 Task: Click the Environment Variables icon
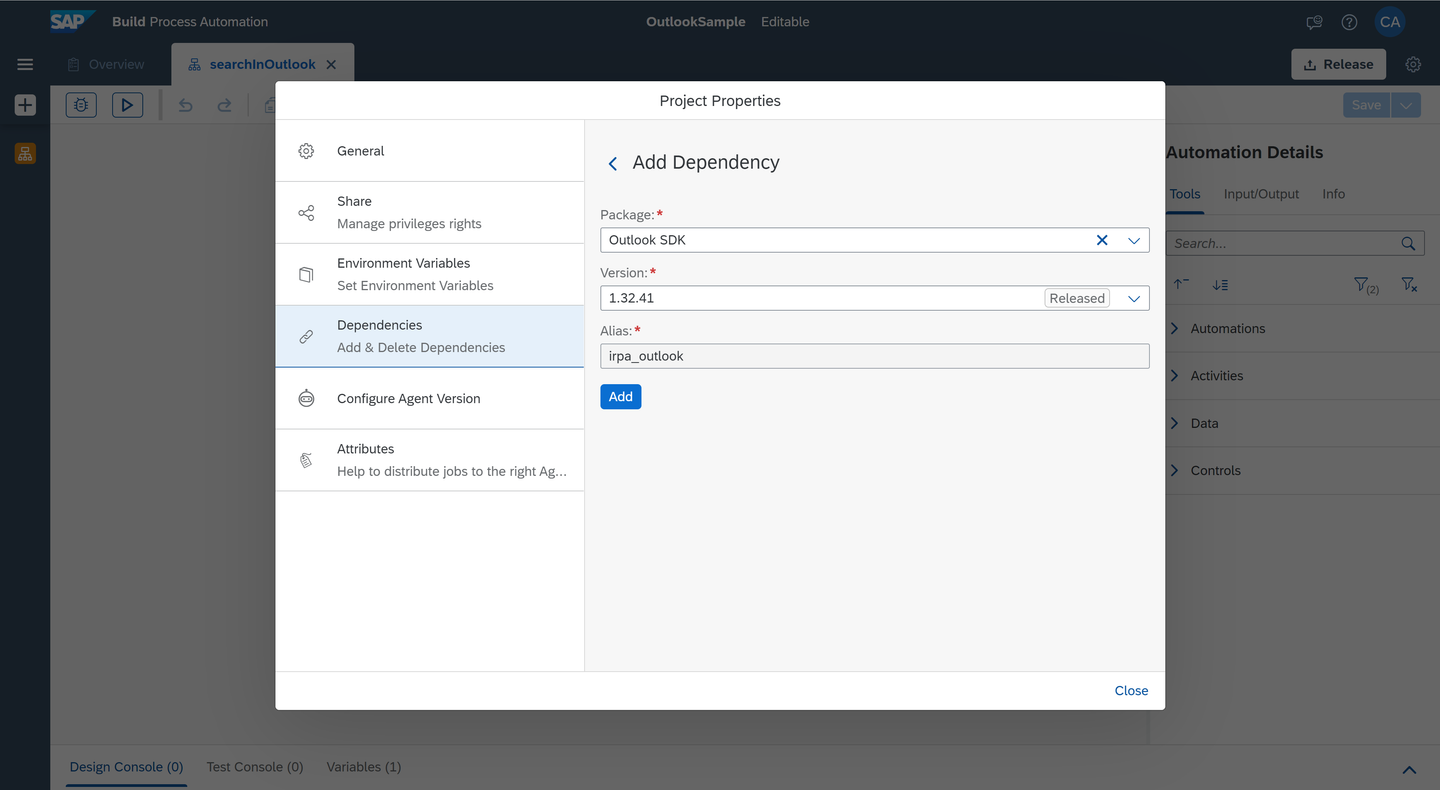[x=306, y=275]
